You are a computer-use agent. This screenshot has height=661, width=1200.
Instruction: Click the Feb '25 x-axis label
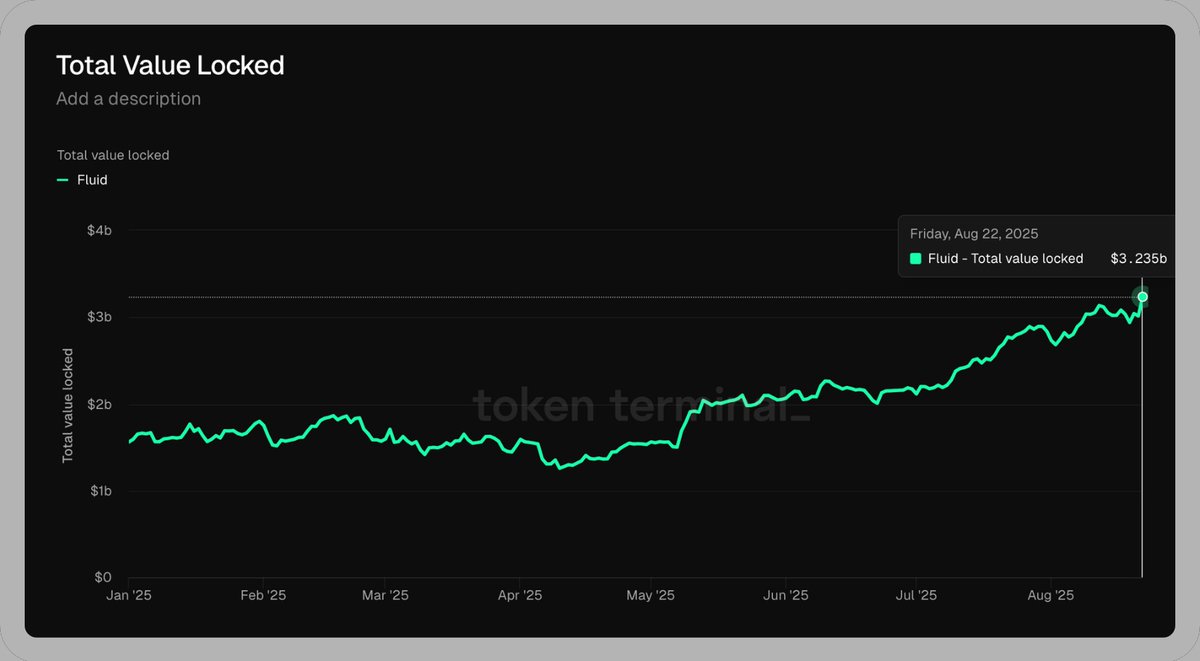(263, 595)
